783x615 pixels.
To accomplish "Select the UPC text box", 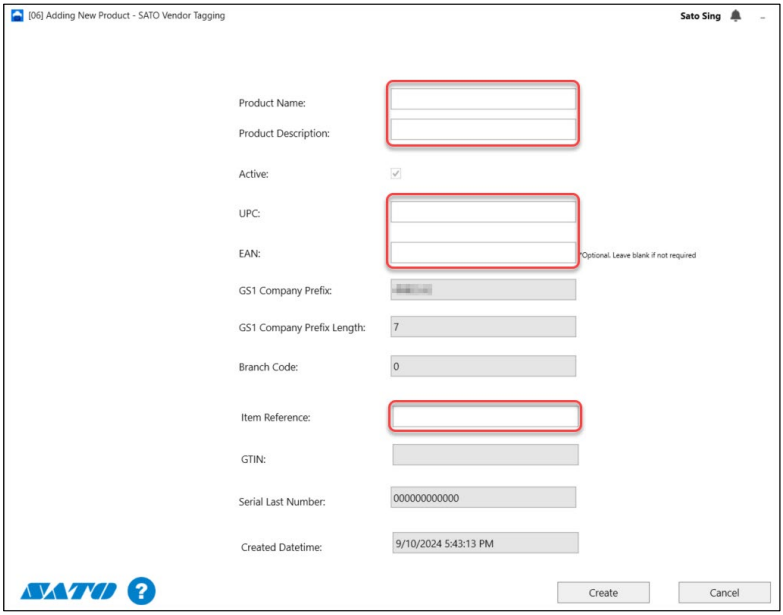I will 483,212.
